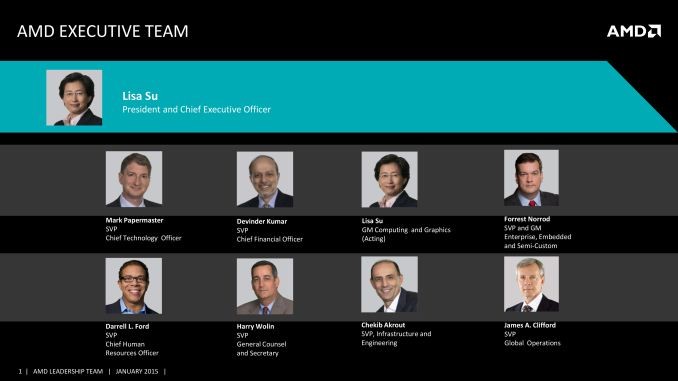The width and height of the screenshot is (678, 381).
Task: Click Devinder Kumar's portrait photo
Action: point(265,179)
